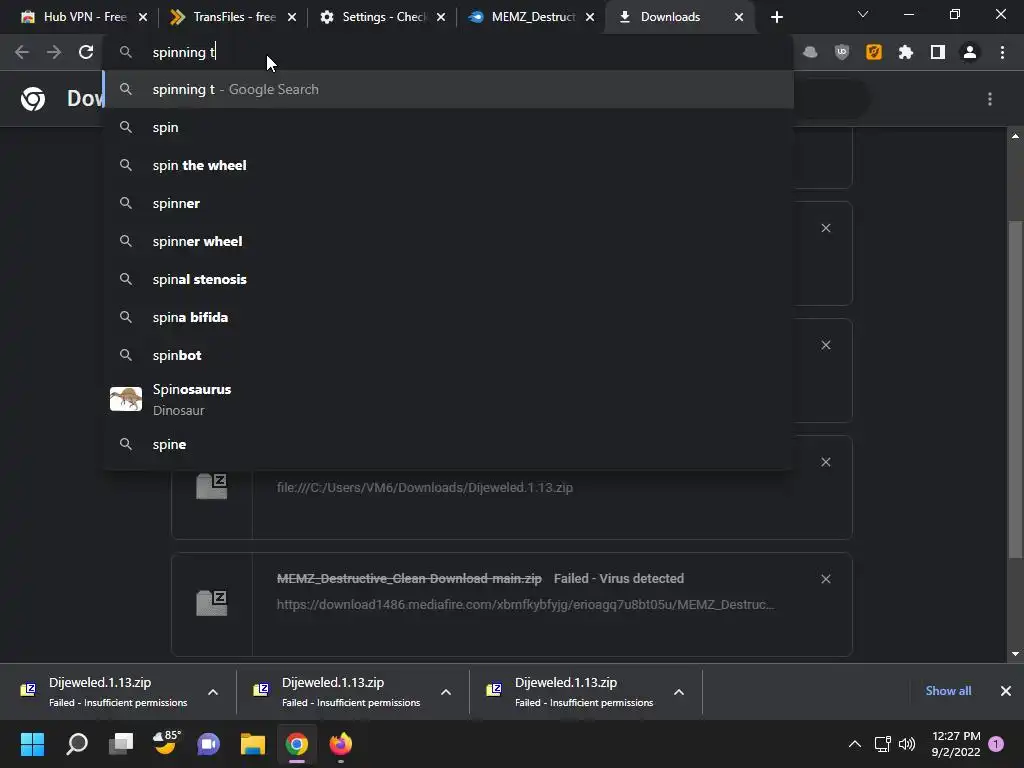Select 'spinning t - Google Search' suggestion
1024x768 pixels.
448,89
